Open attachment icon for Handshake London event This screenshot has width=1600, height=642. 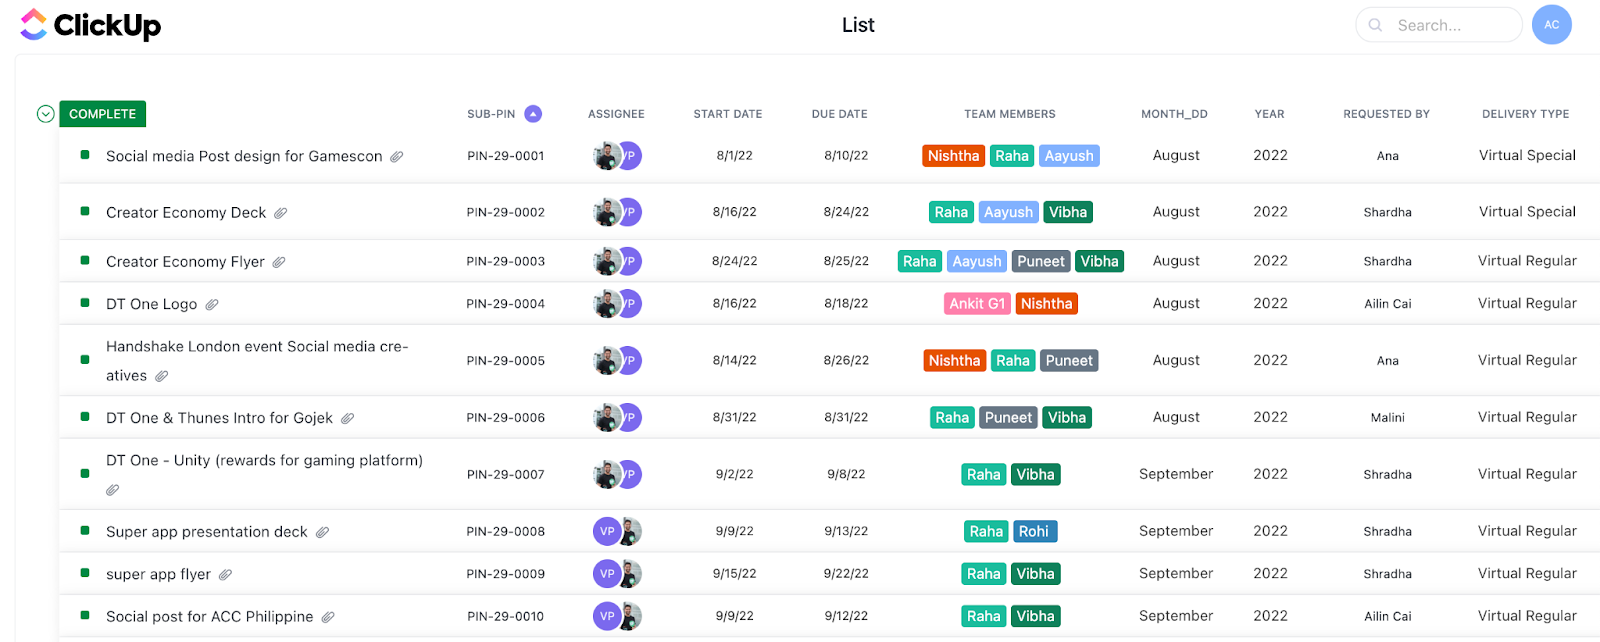(162, 376)
